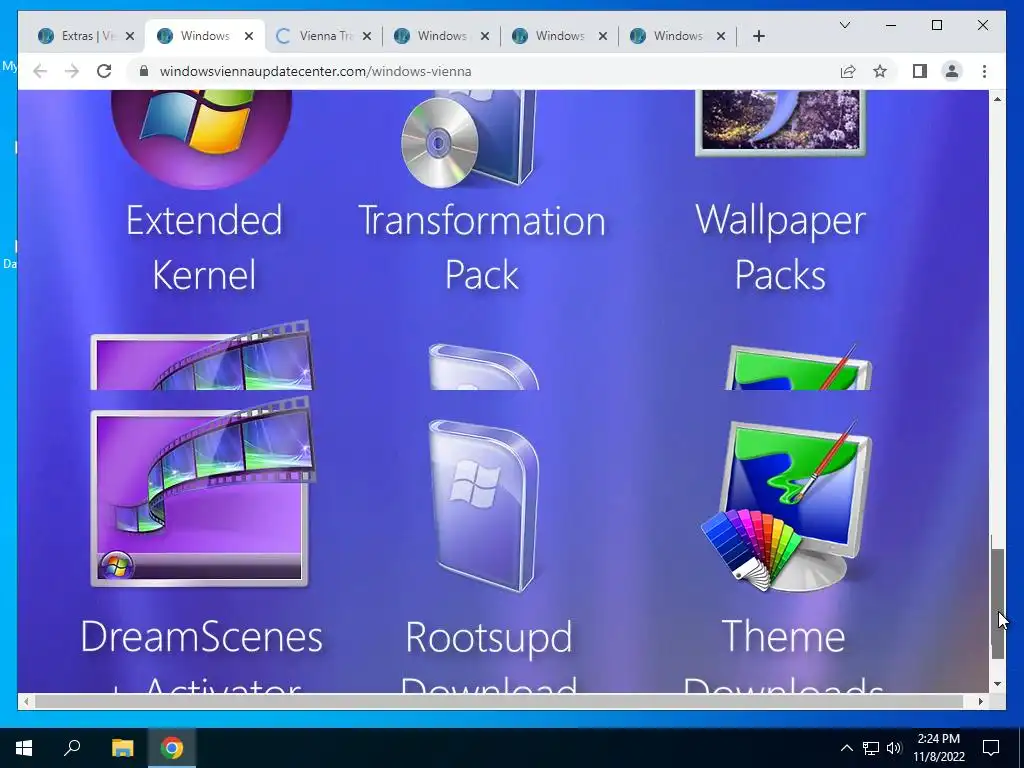The image size is (1024, 768).
Task: Open the notification center icon
Action: click(991, 748)
